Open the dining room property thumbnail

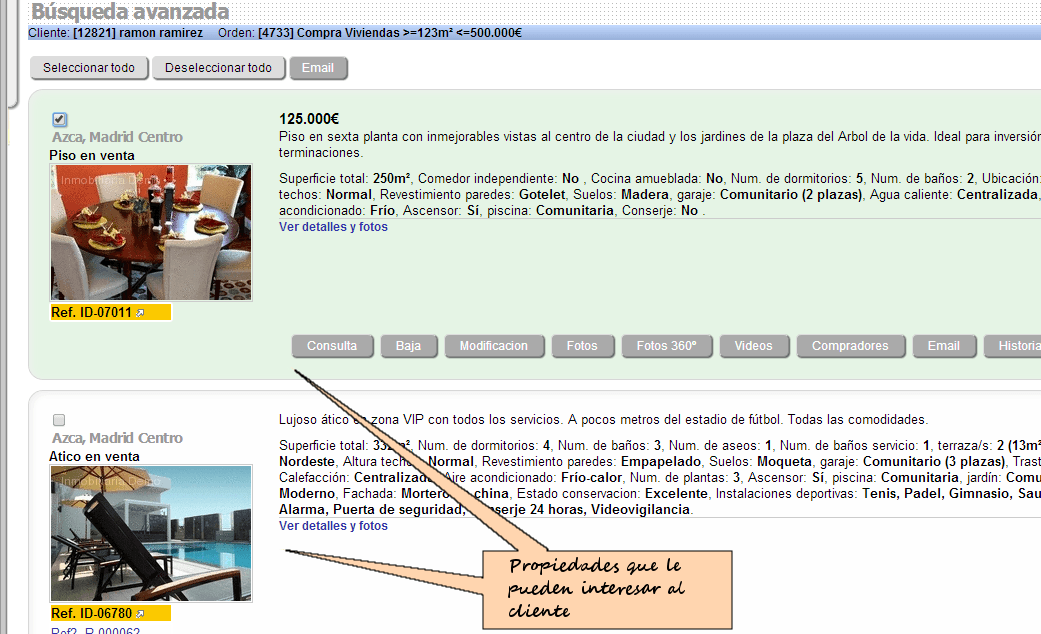coord(151,233)
